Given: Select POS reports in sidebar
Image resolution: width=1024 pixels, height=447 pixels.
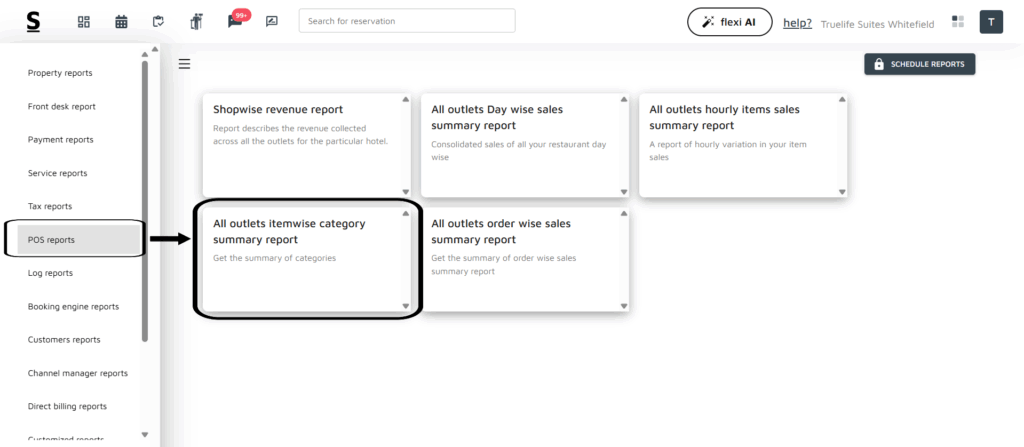Looking at the screenshot, I should pyautogui.click(x=51, y=240).
